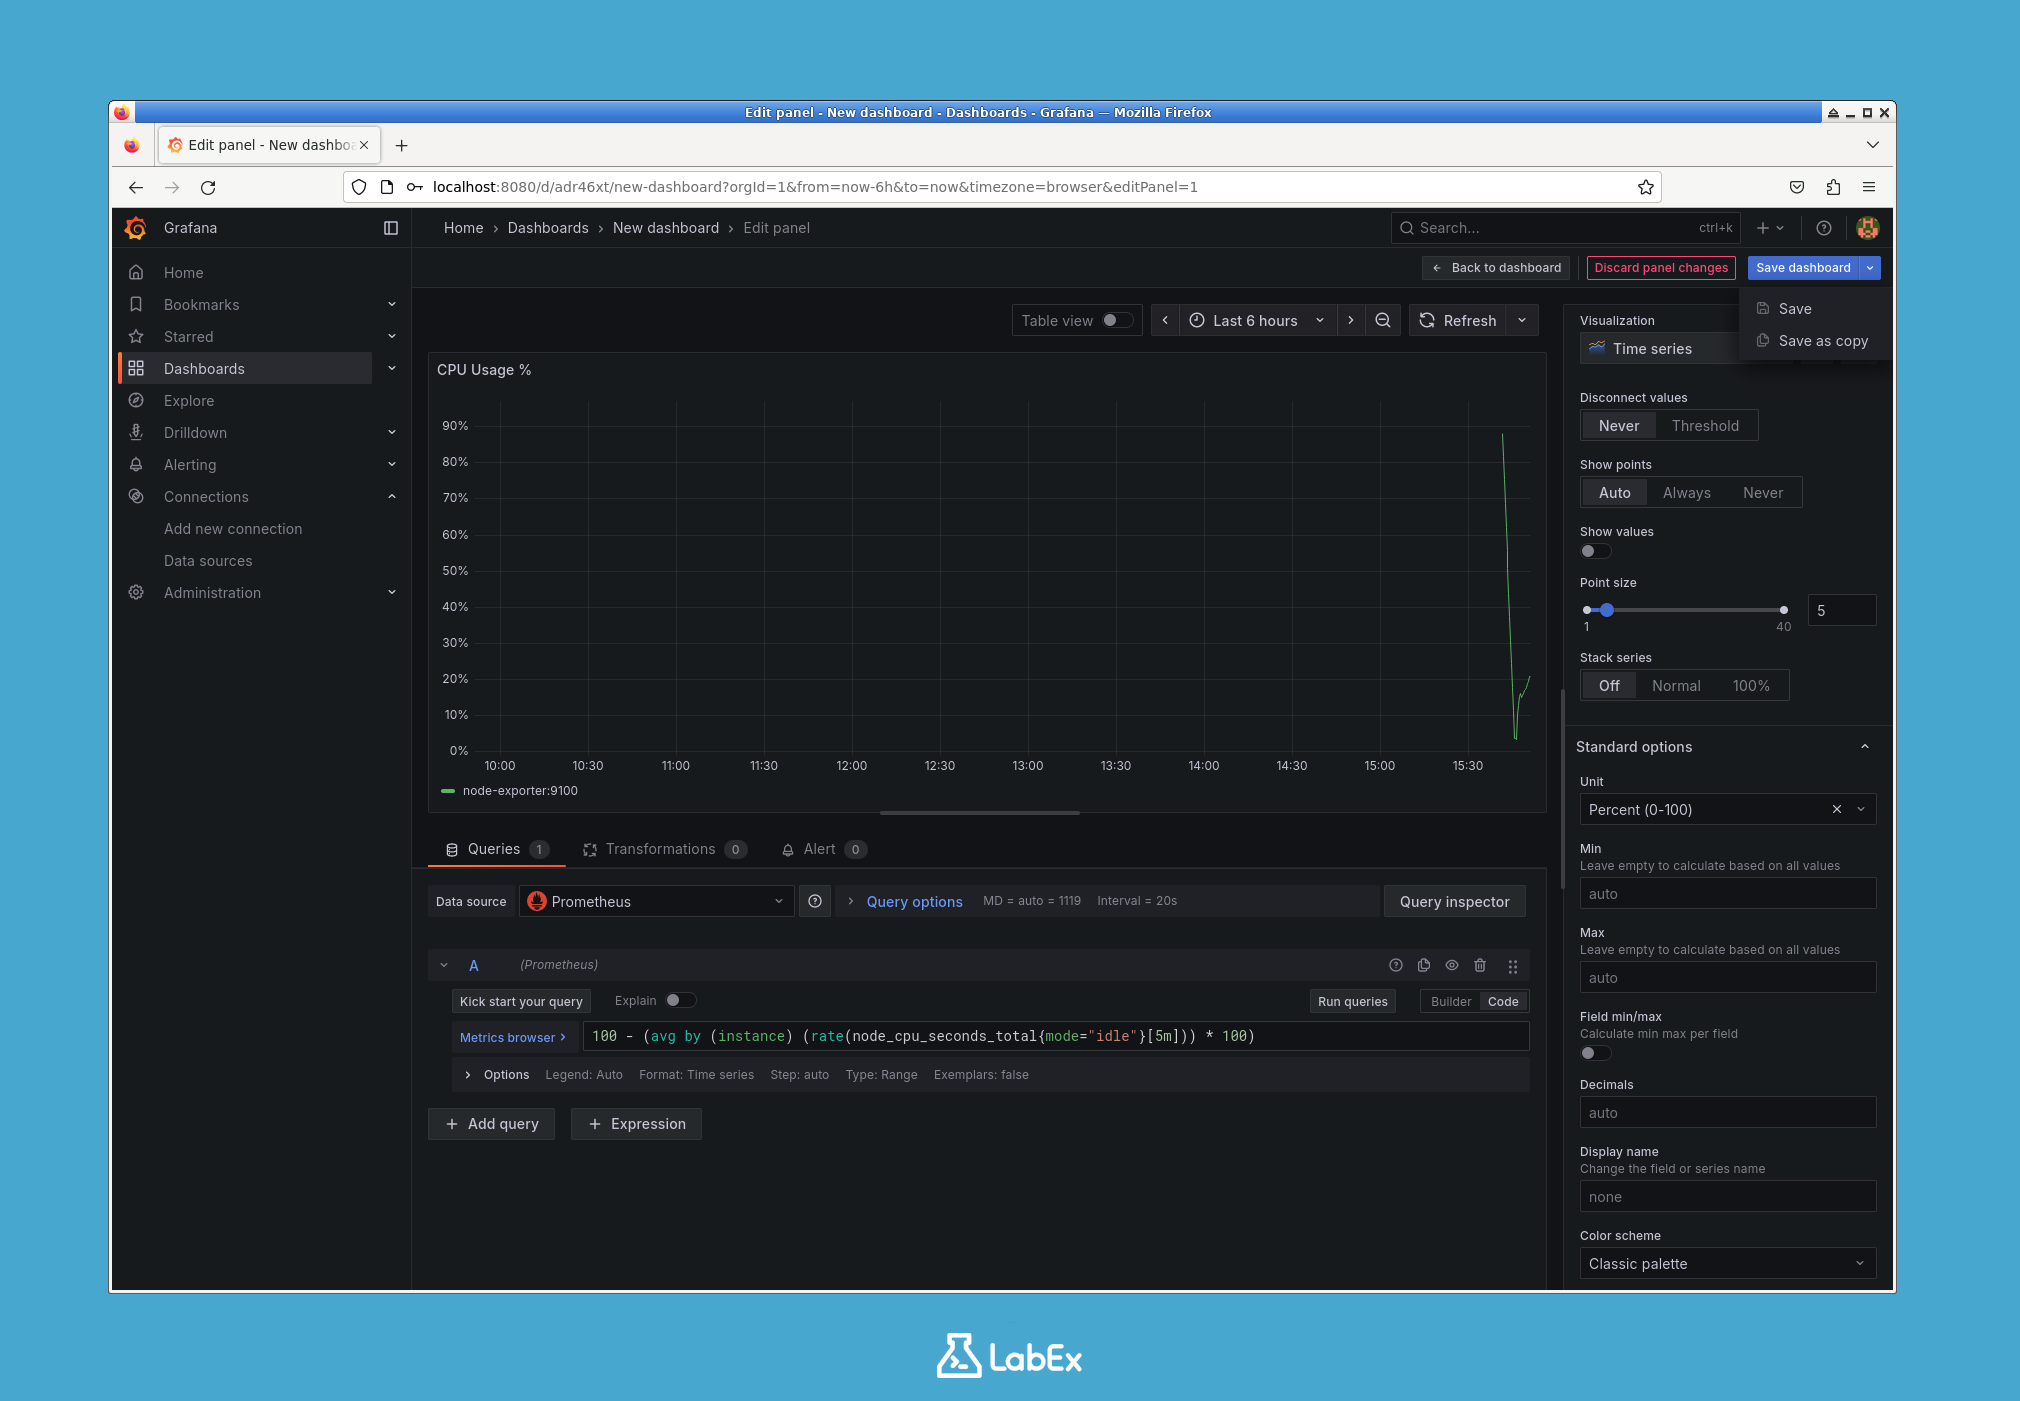Select Drilldown in the navigation sidebar
Screen dimensions: 2020x1401
click(195, 432)
